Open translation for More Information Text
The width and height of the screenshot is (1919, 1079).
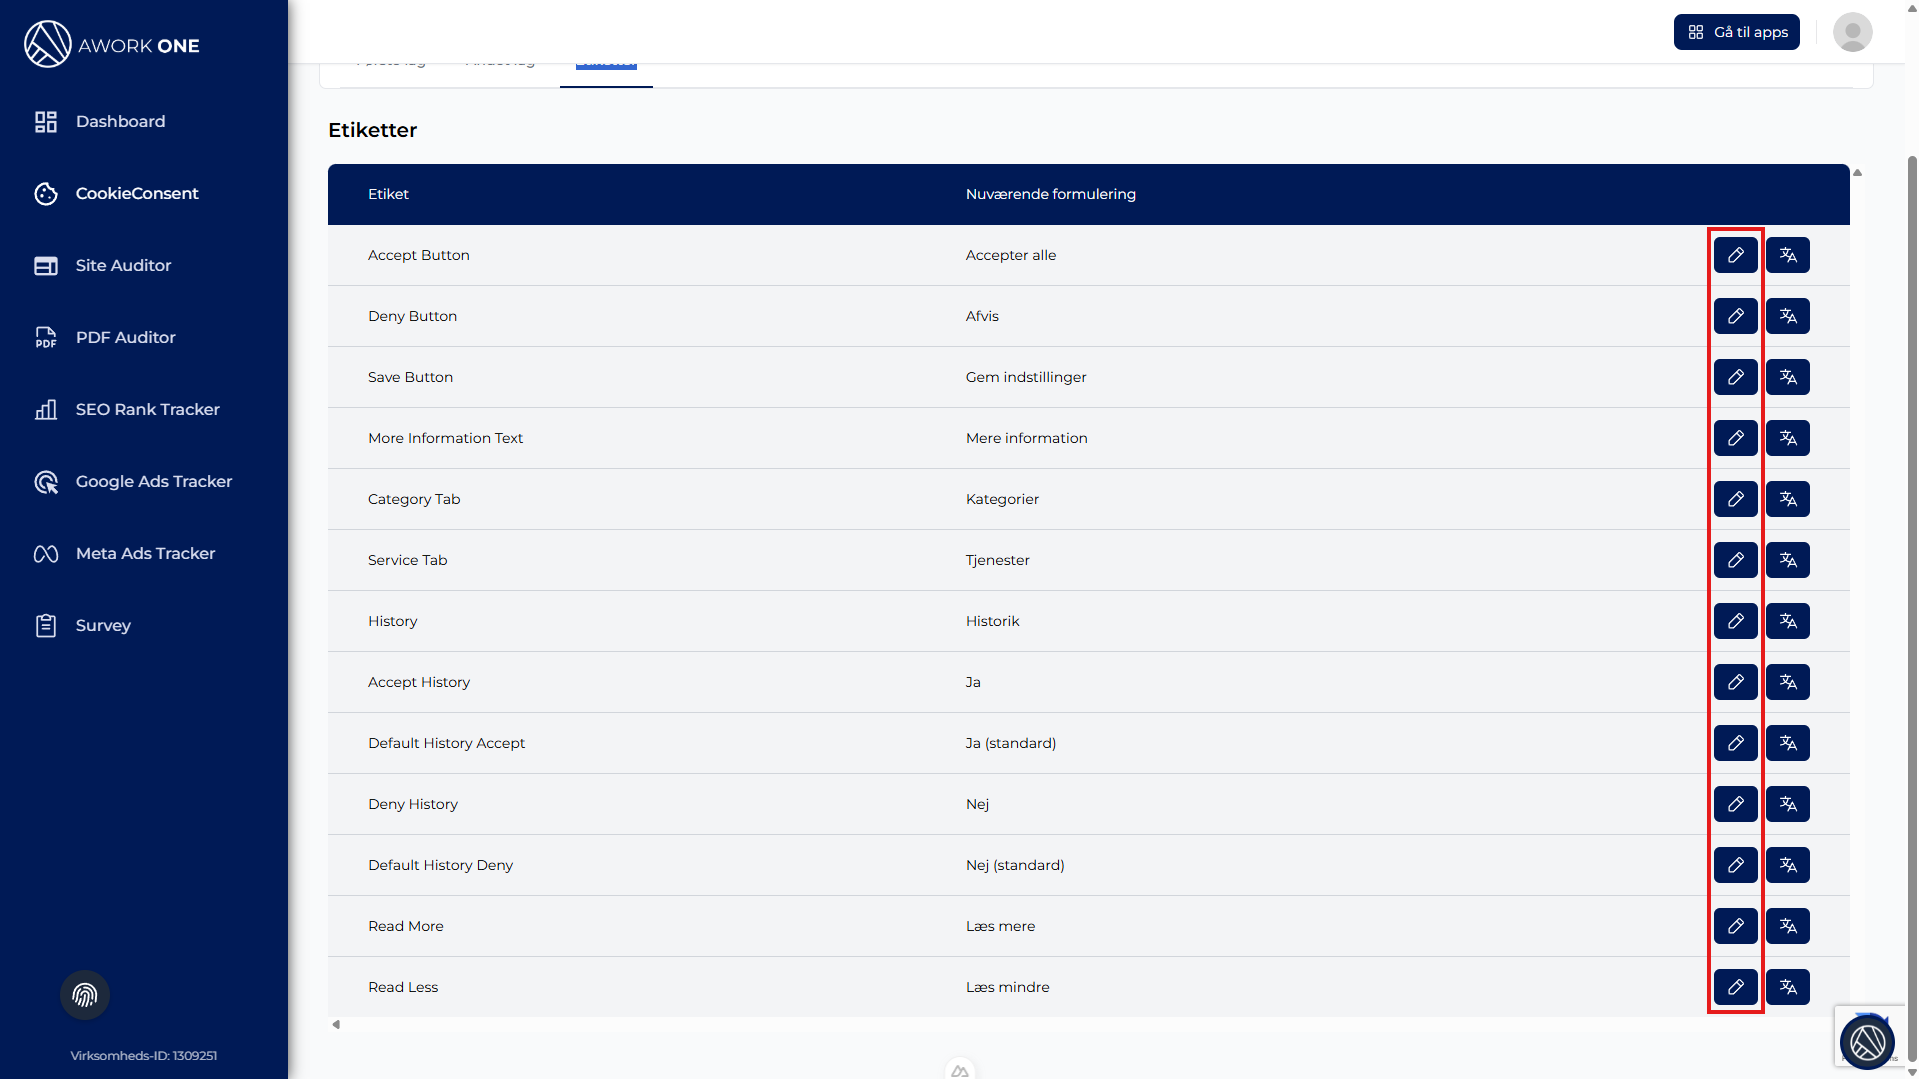click(x=1787, y=438)
